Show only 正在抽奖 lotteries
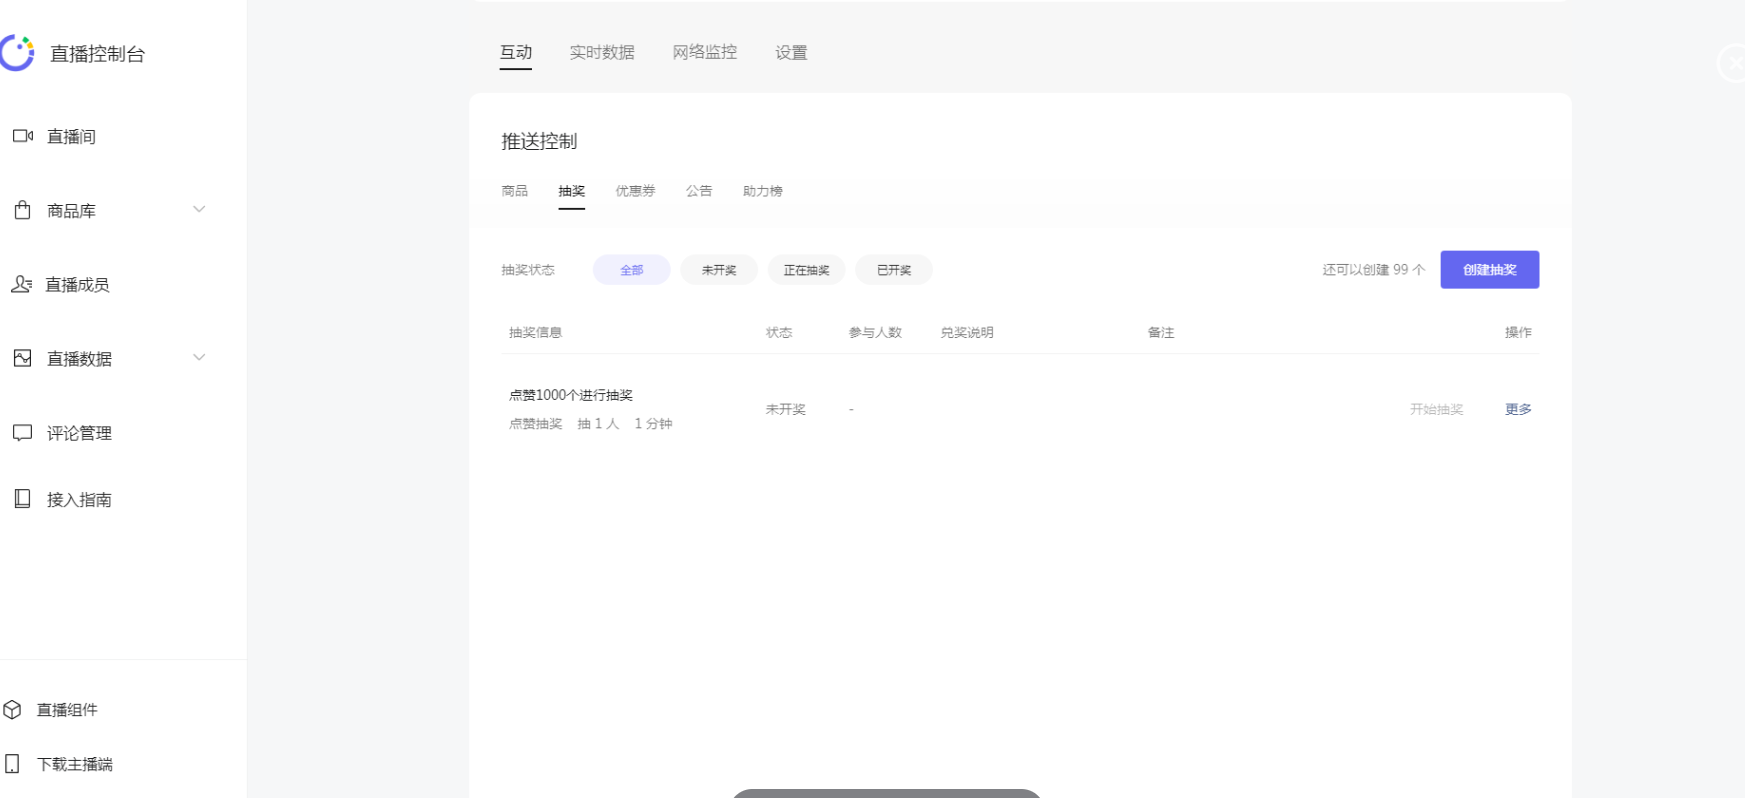 coord(806,270)
